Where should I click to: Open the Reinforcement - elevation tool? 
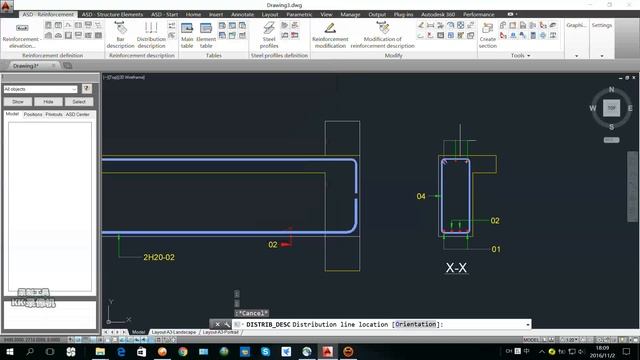point(21,35)
